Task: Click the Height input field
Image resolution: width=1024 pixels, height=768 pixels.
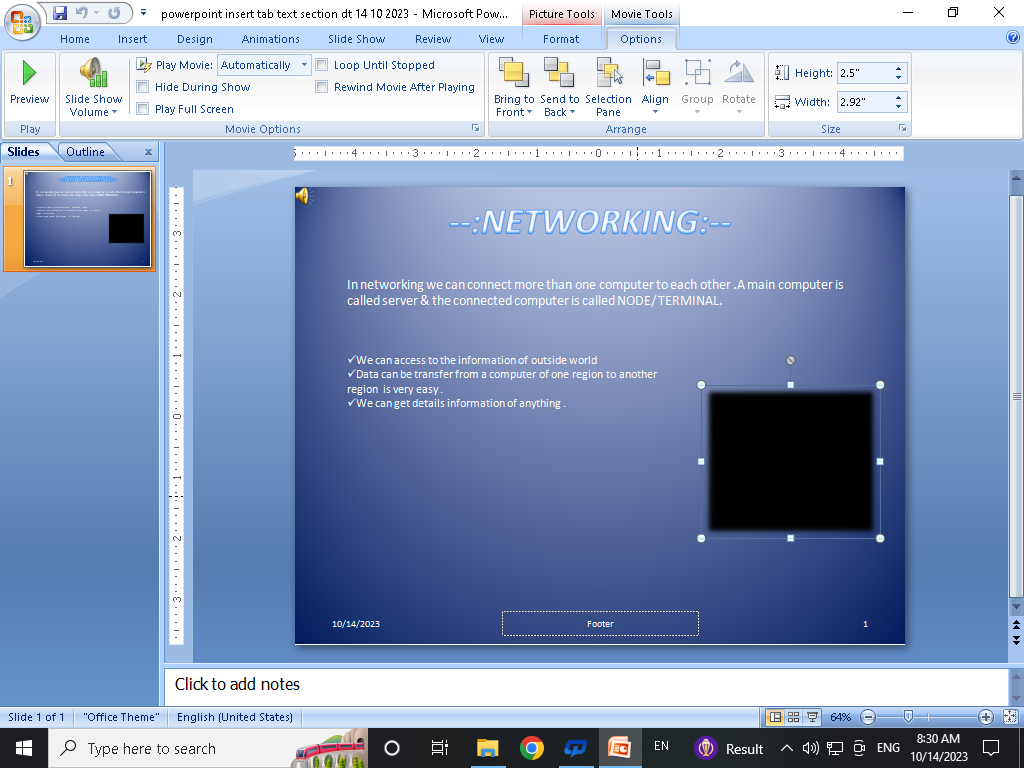Action: click(864, 73)
